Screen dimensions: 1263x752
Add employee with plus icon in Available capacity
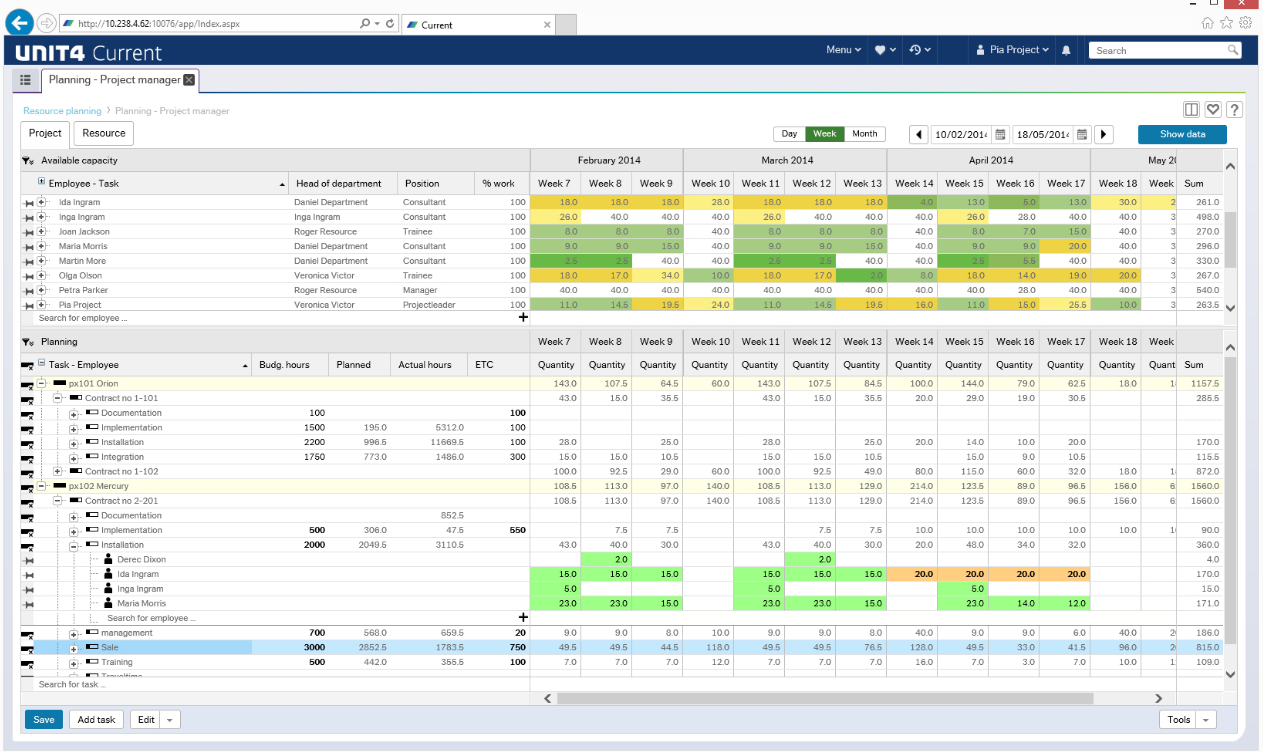(522, 318)
